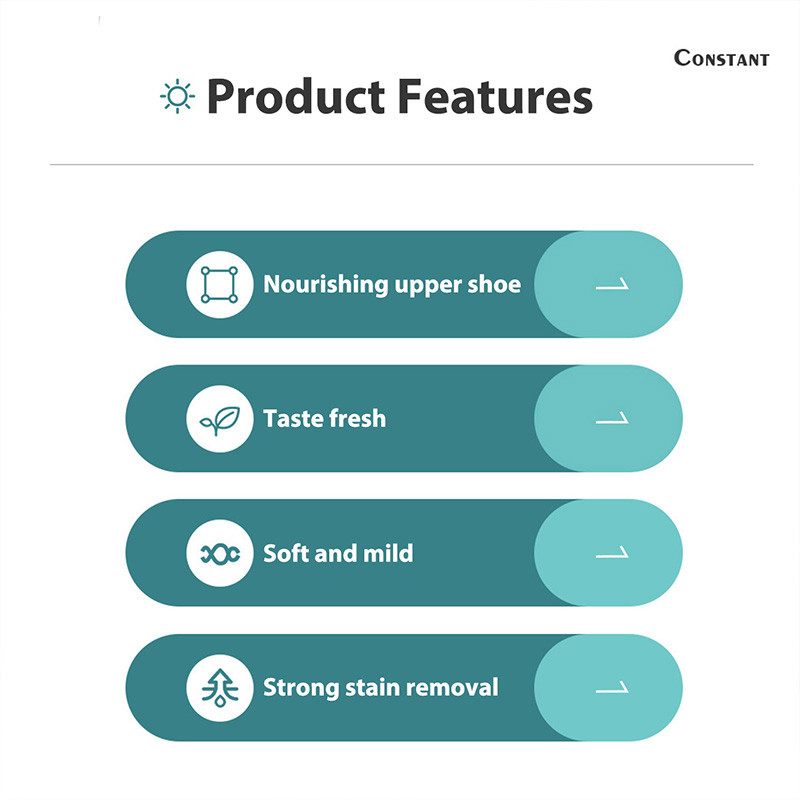Click the candy-shaped icon beside Soft and mild
Screen dimensions: 800x800
pyautogui.click(x=219, y=553)
